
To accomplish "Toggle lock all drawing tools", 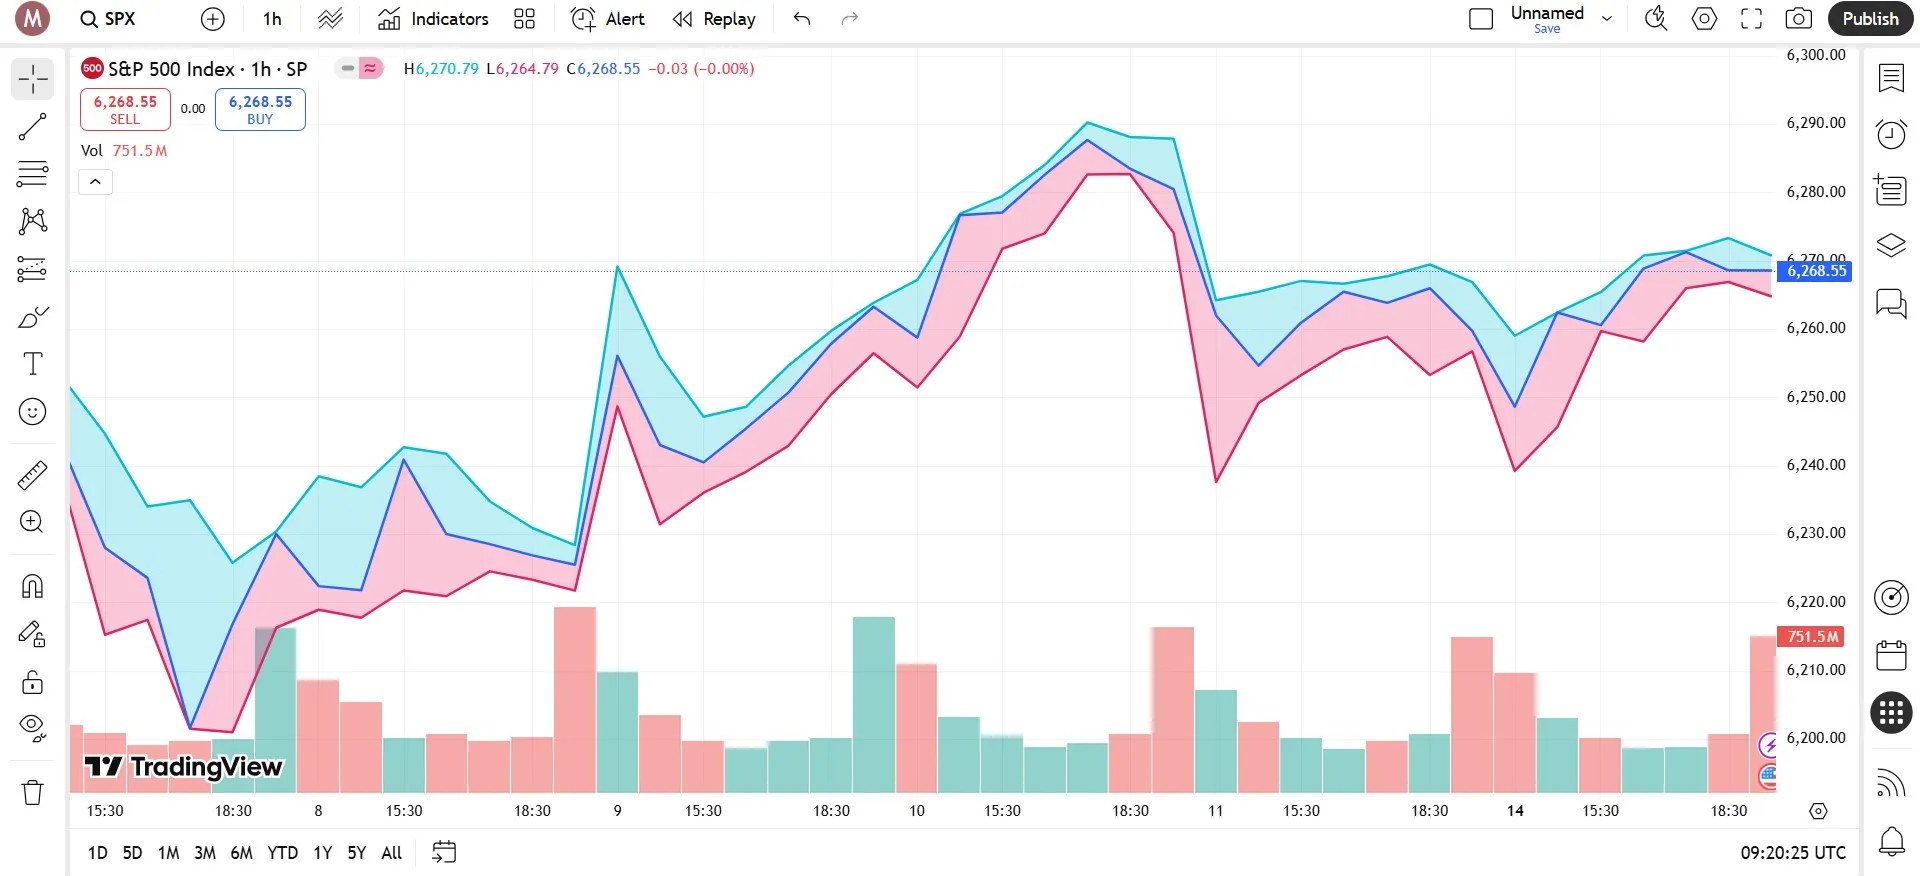I will pyautogui.click(x=32, y=683).
